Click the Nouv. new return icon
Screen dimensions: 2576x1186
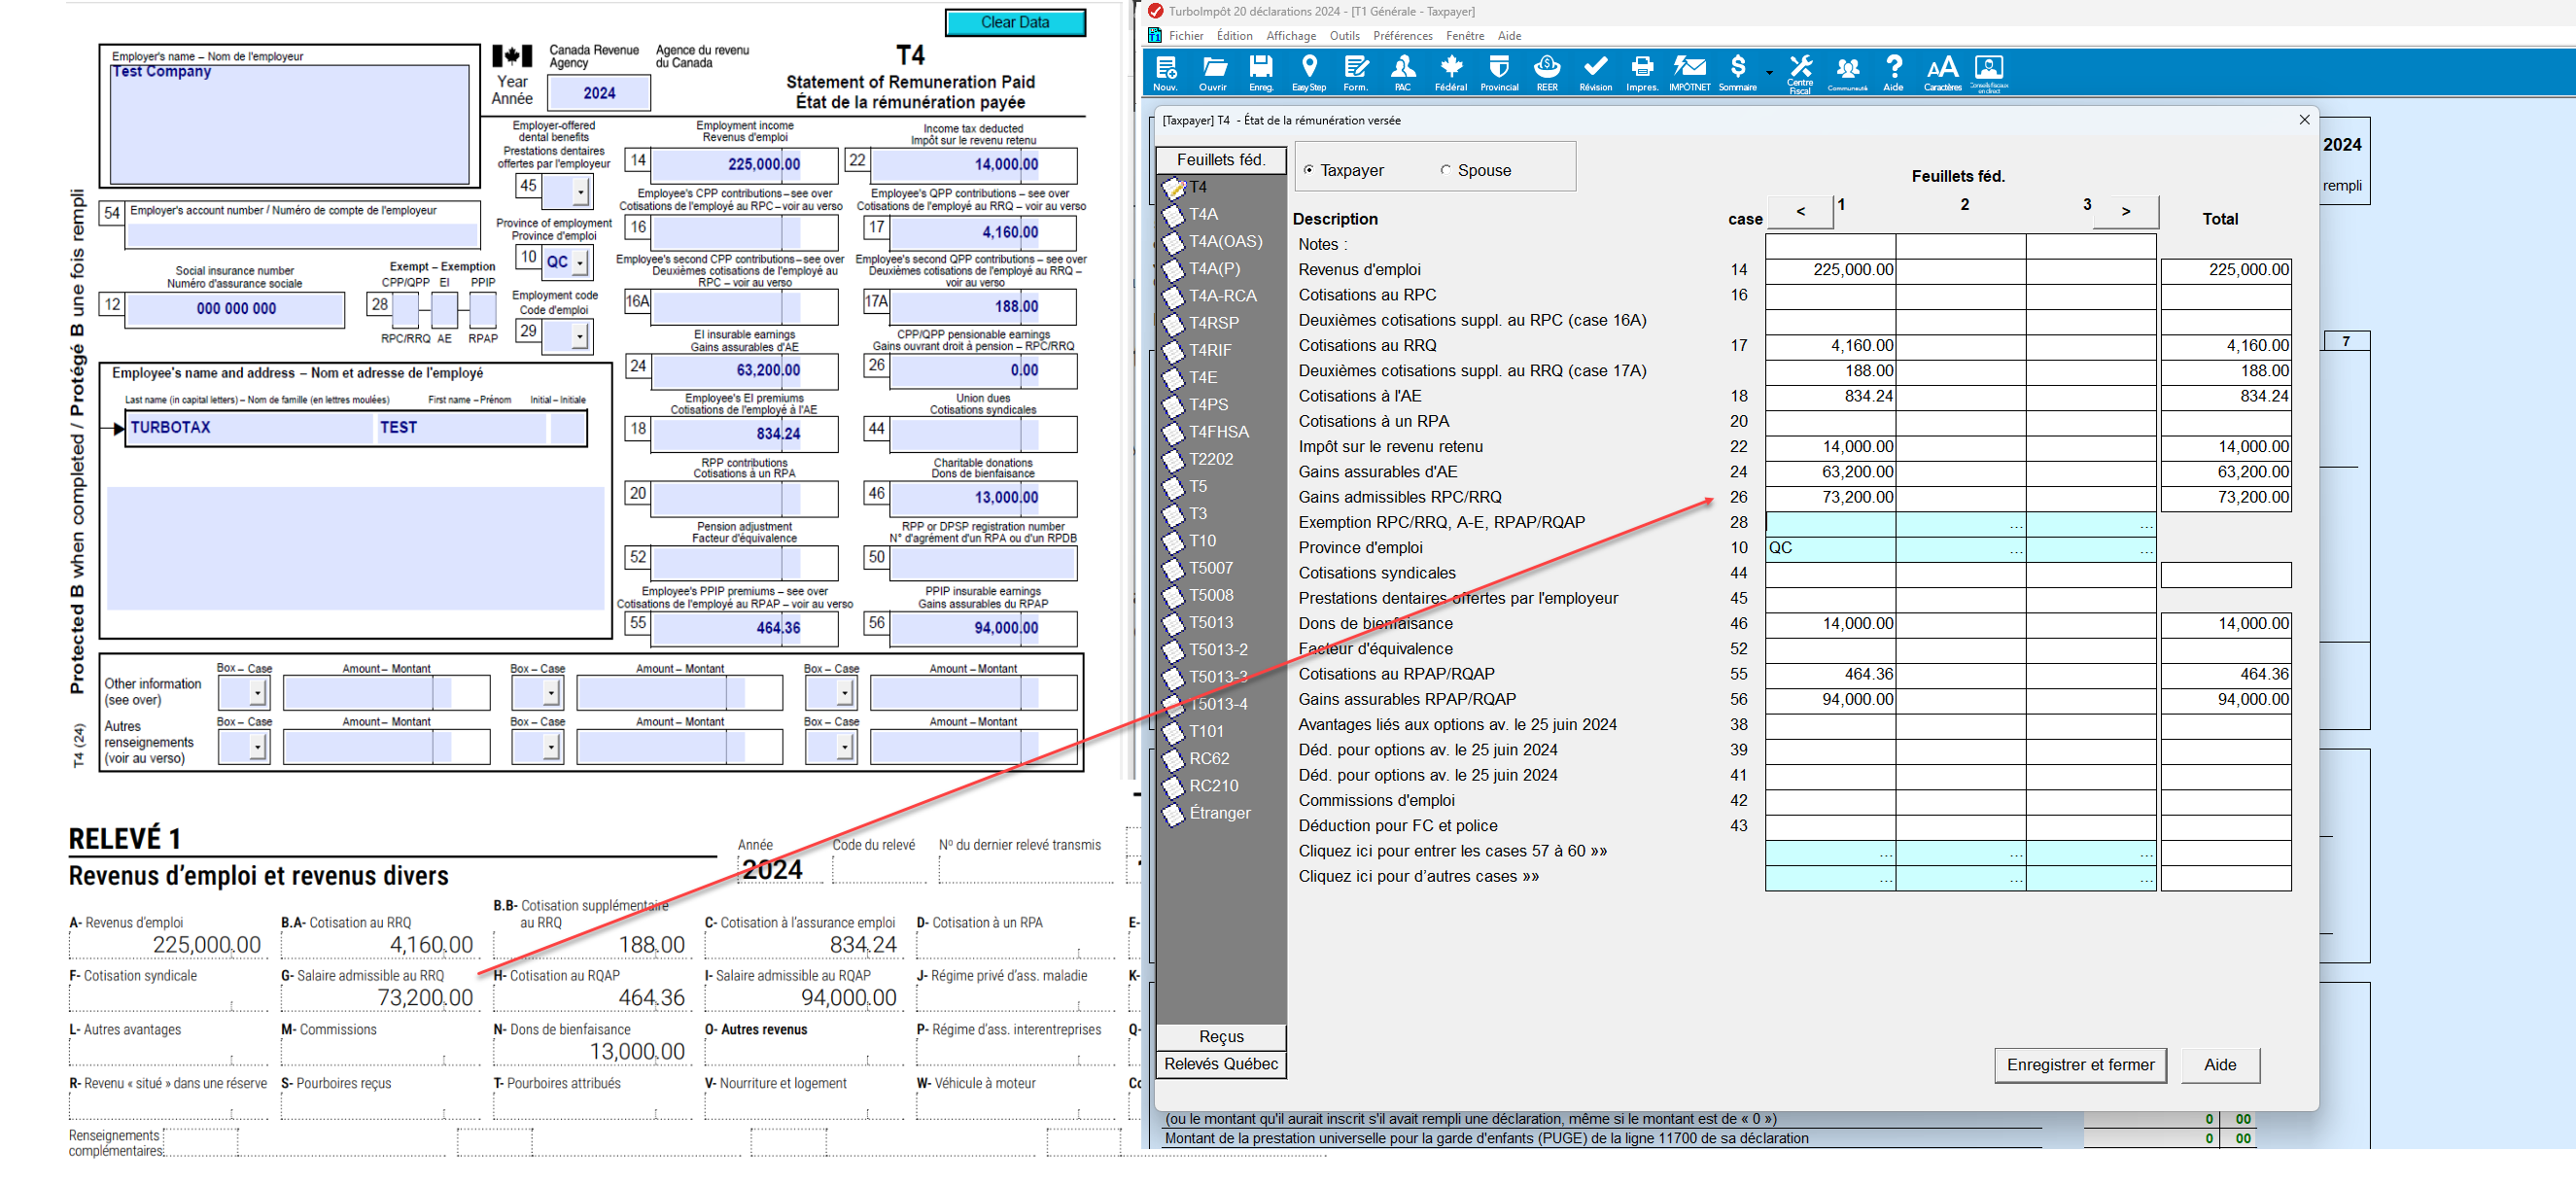[1165, 72]
